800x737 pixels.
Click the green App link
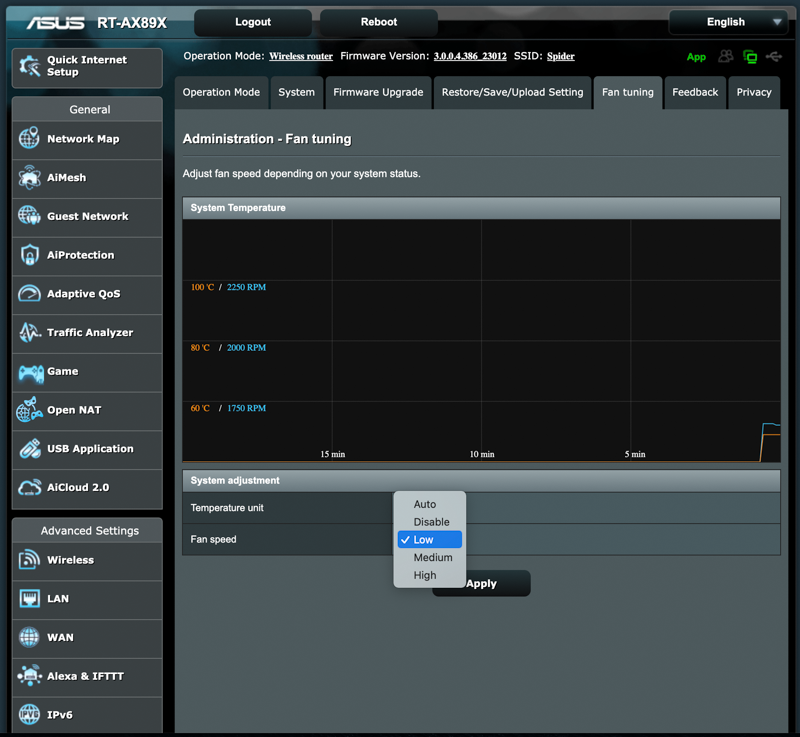click(x=696, y=57)
